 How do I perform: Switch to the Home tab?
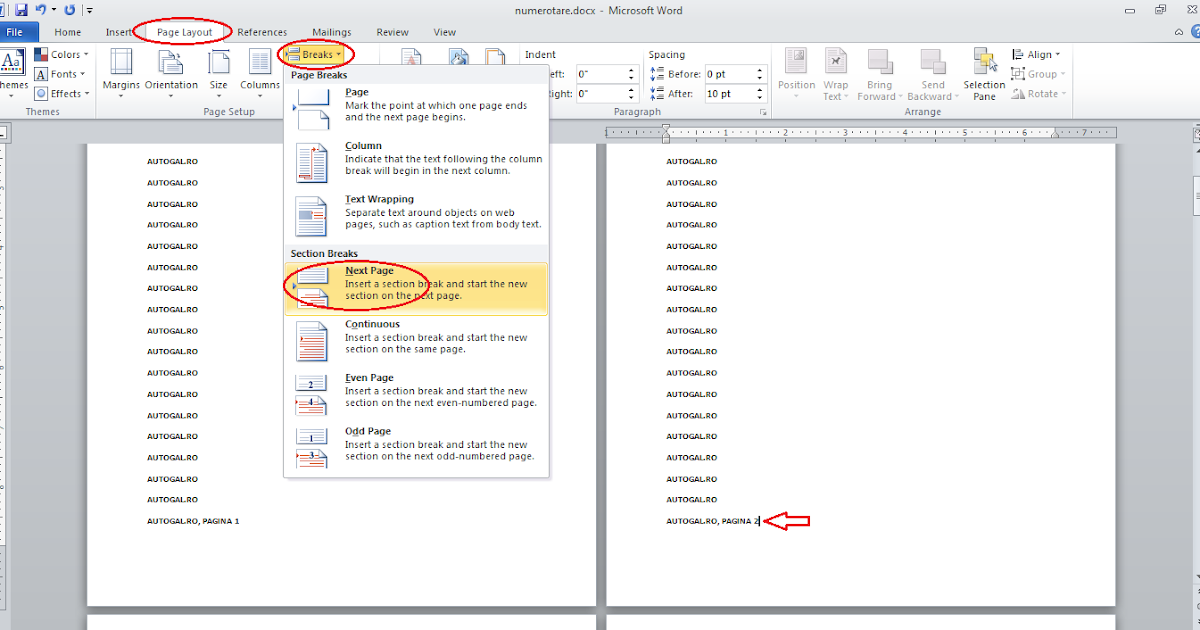tap(68, 32)
